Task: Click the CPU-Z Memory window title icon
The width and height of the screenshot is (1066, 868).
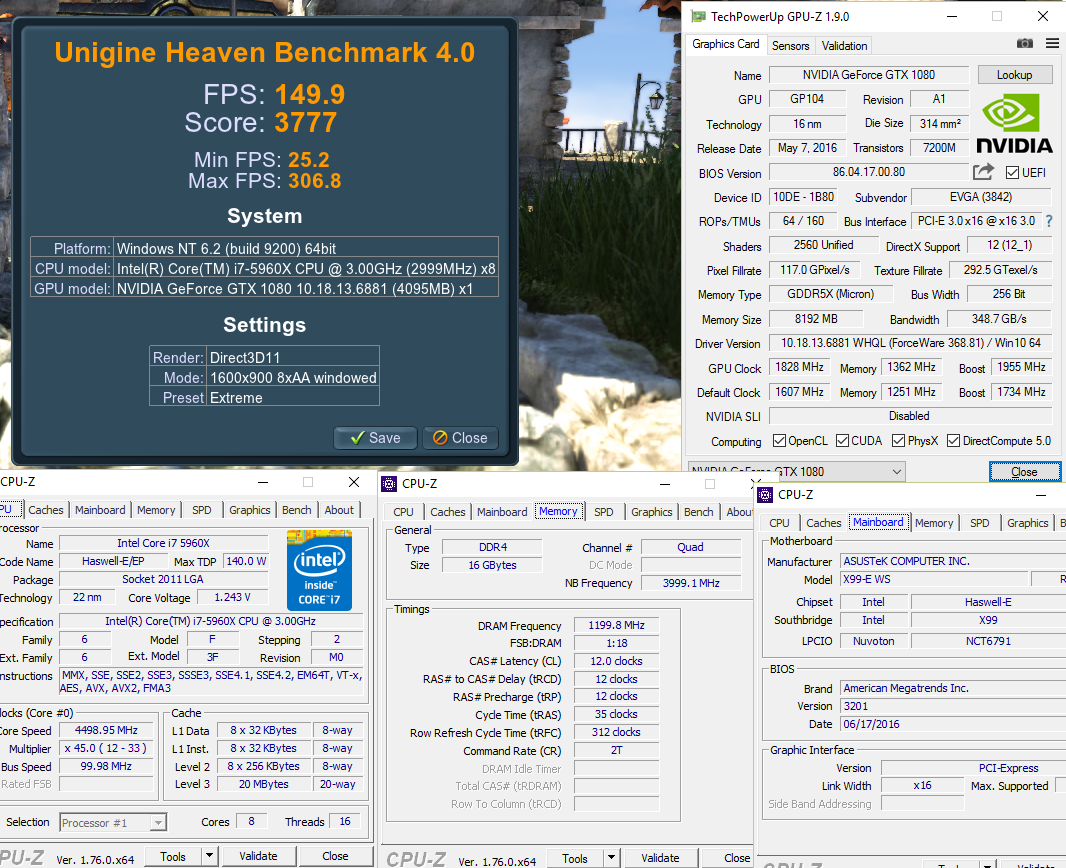Action: (x=389, y=484)
